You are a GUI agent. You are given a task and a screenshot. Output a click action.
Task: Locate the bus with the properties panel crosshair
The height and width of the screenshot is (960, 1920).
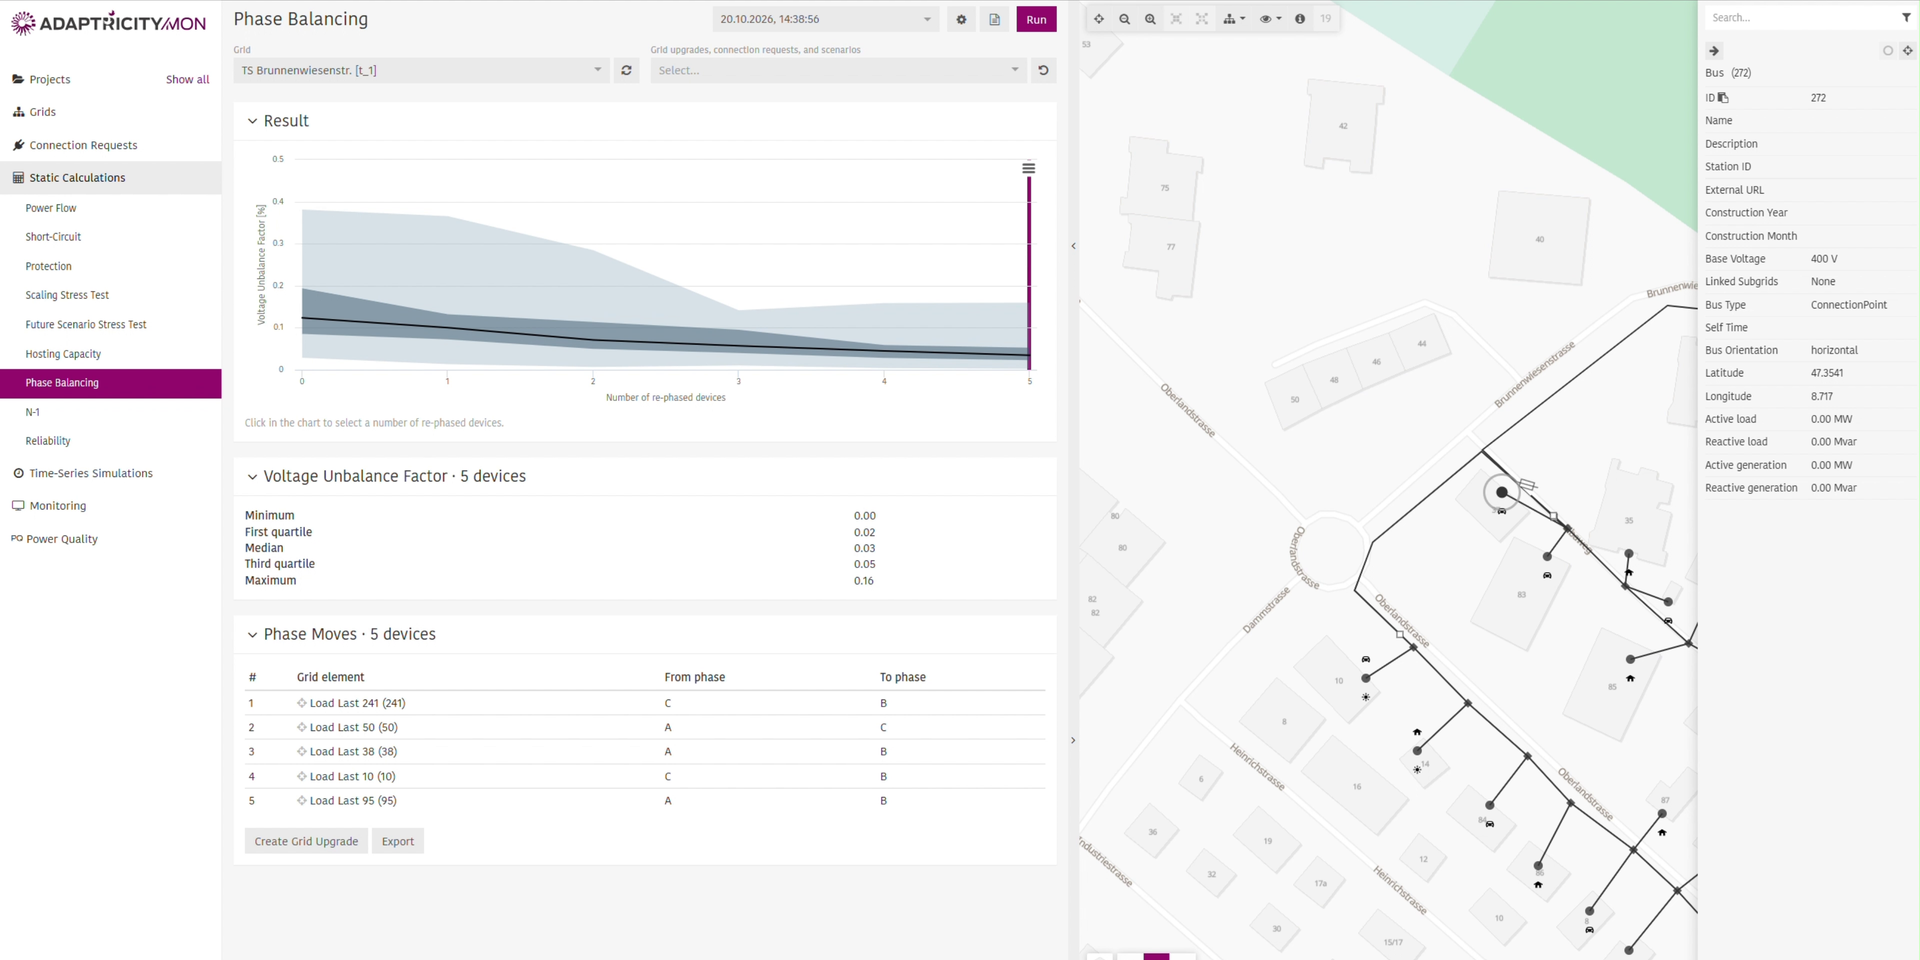(x=1907, y=51)
